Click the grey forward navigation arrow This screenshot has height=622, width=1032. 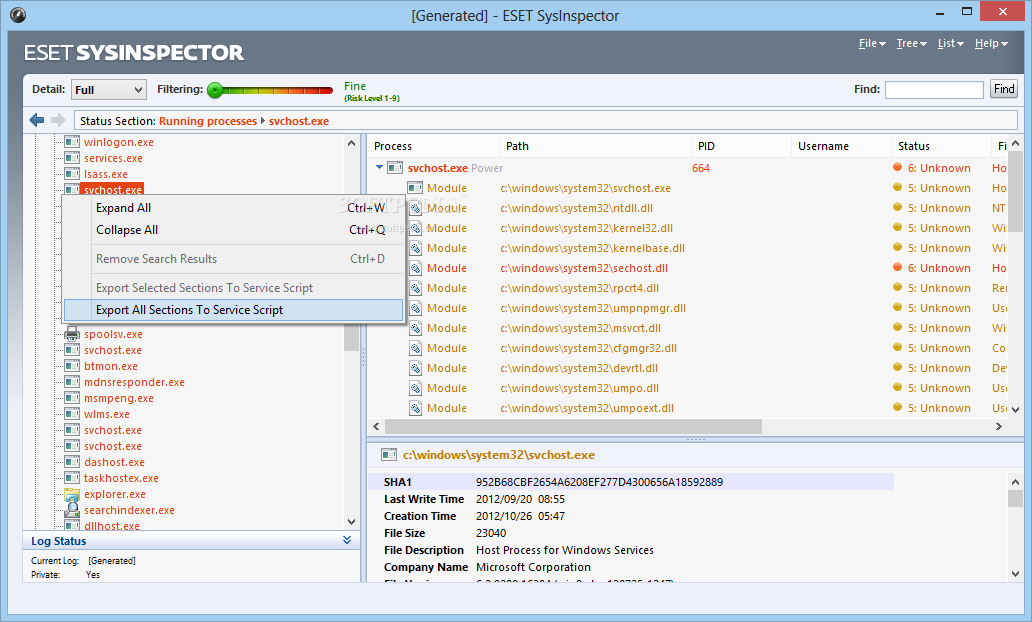58,120
